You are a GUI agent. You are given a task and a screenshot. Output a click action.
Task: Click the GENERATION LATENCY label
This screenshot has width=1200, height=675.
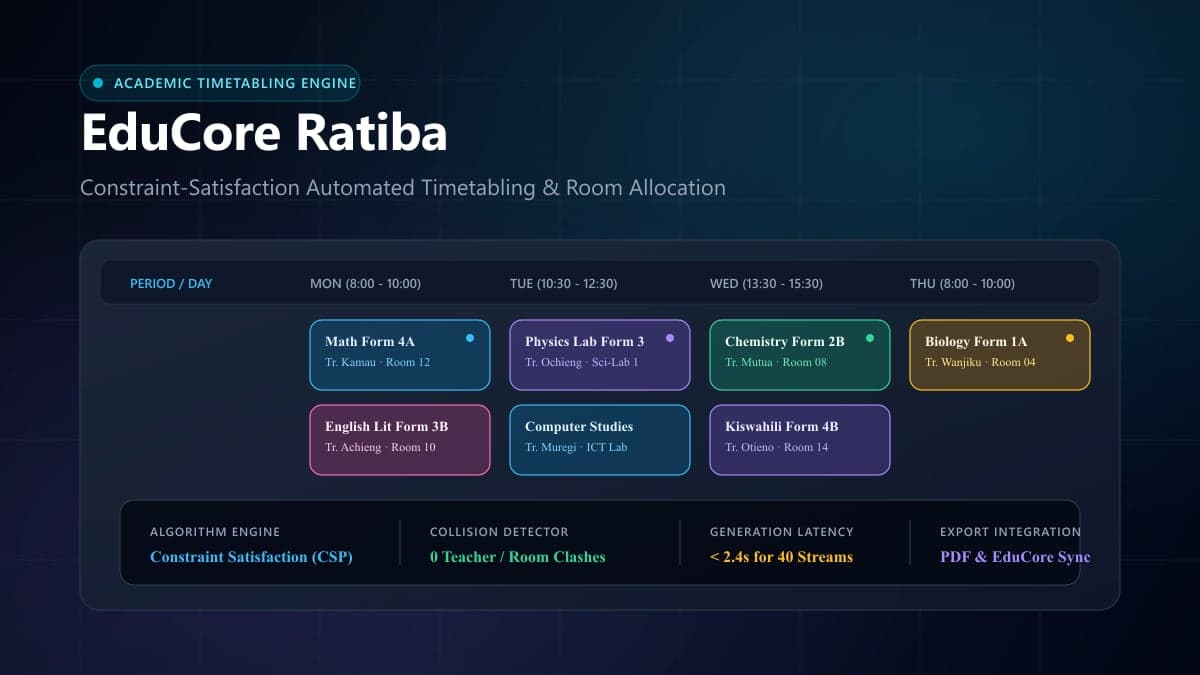(x=782, y=532)
